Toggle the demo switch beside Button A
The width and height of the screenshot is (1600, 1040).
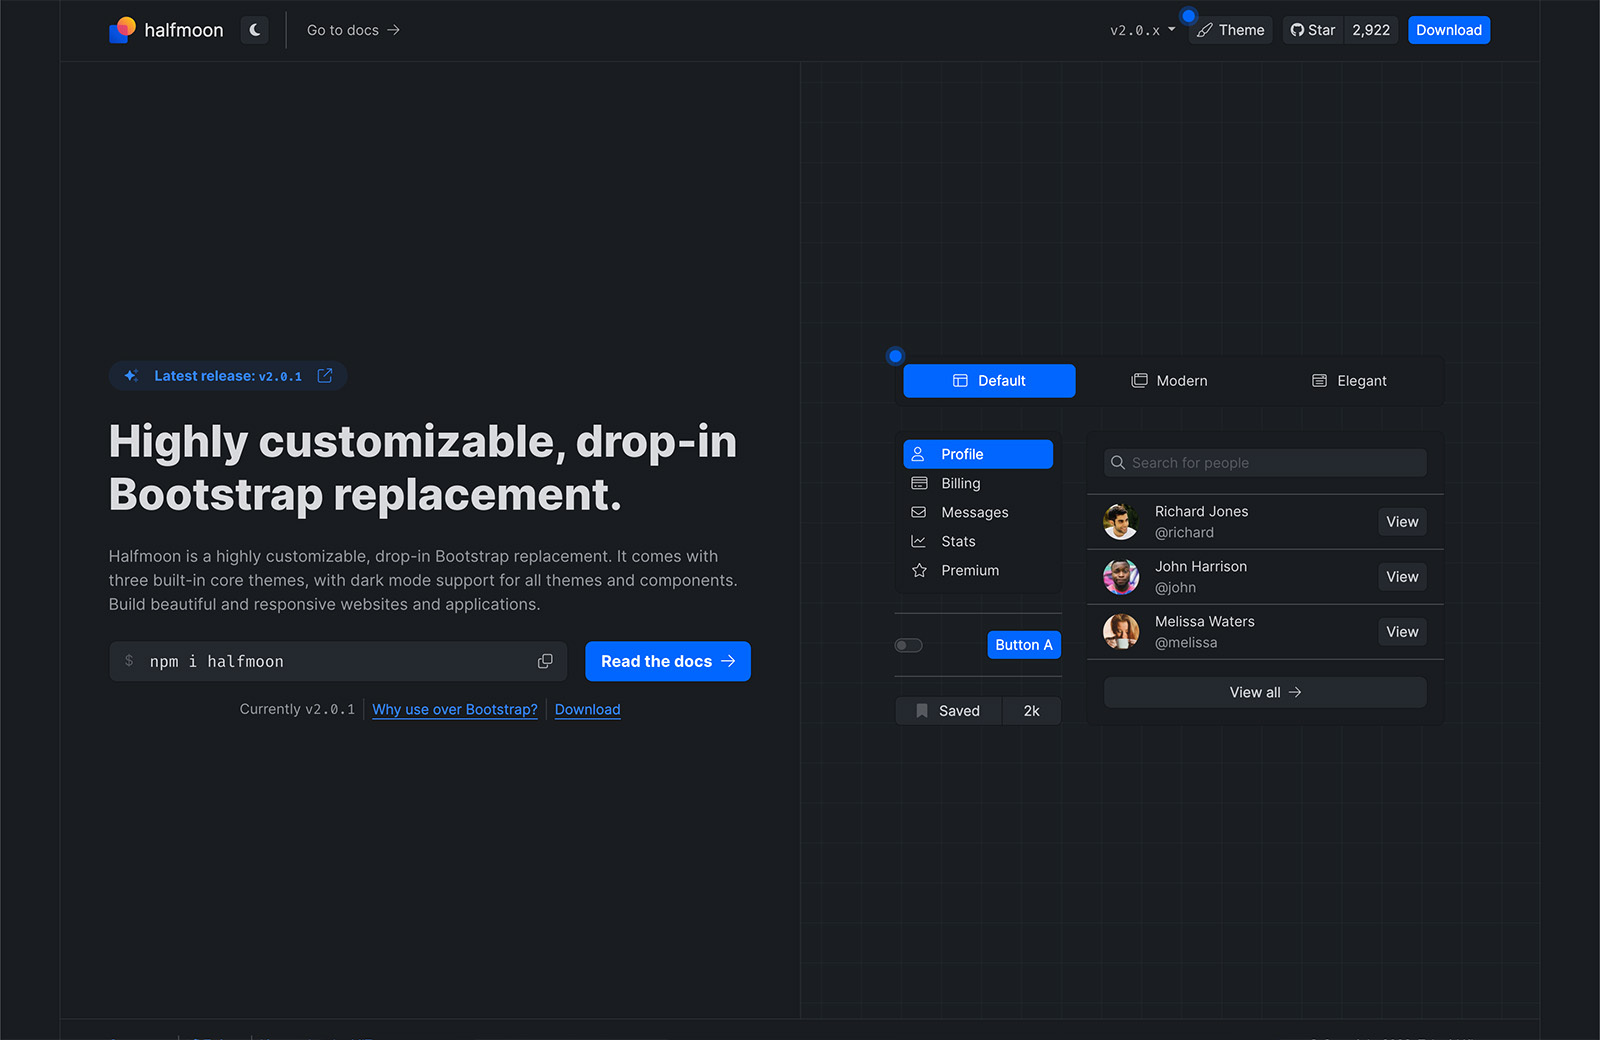click(908, 645)
